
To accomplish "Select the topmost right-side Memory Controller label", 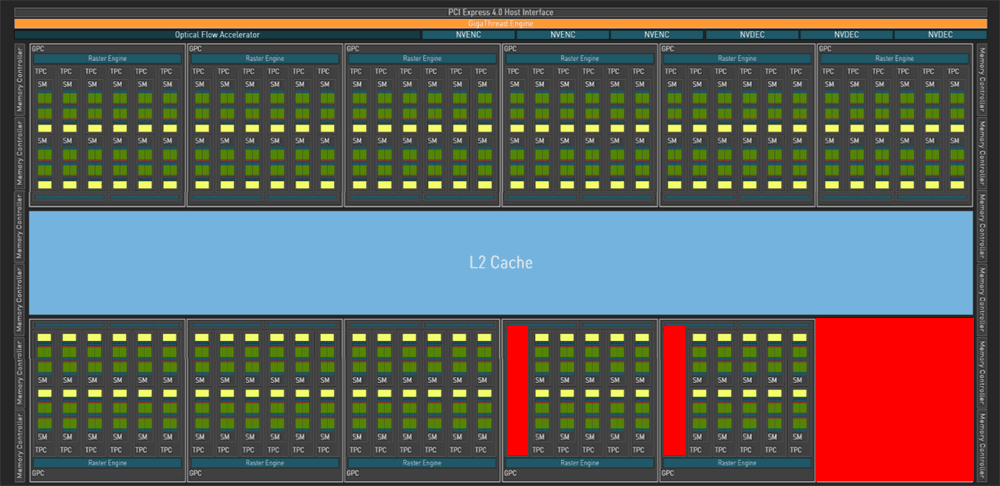I will click(x=982, y=79).
